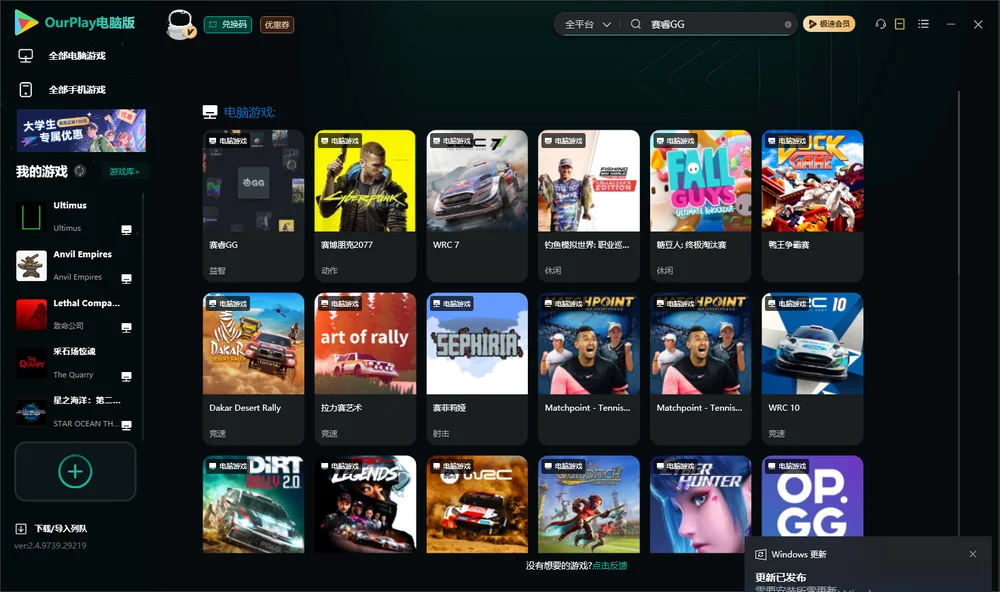Click the PC icon on The Quarry row
The width and height of the screenshot is (1000, 592).
tap(126, 376)
